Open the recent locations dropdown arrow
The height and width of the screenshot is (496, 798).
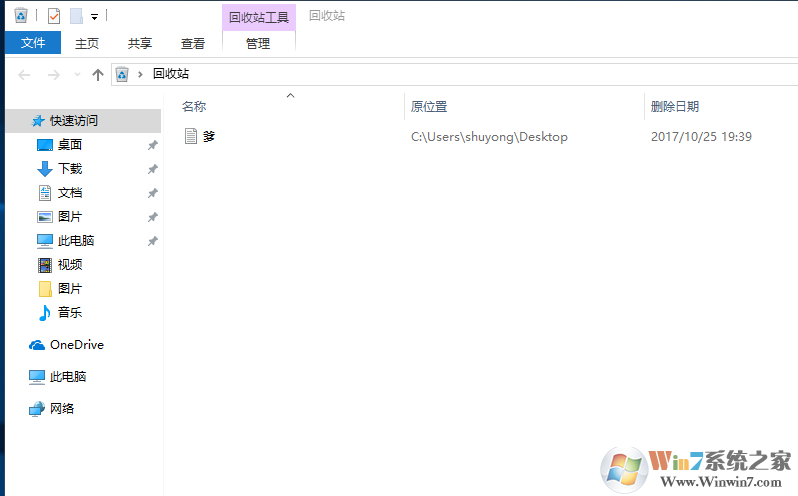pyautogui.click(x=77, y=75)
